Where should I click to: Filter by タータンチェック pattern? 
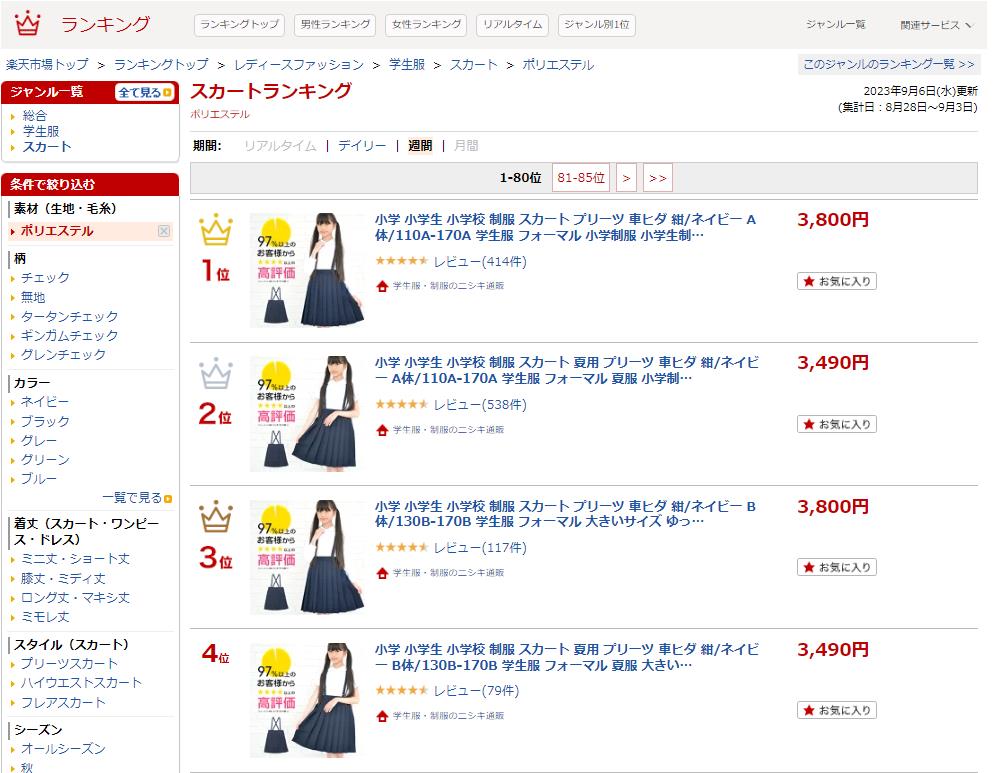(69, 317)
